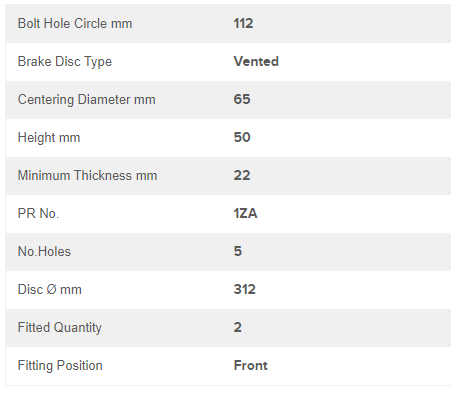Click the Fitted Quantity label
The width and height of the screenshot is (451, 394).
(x=60, y=328)
